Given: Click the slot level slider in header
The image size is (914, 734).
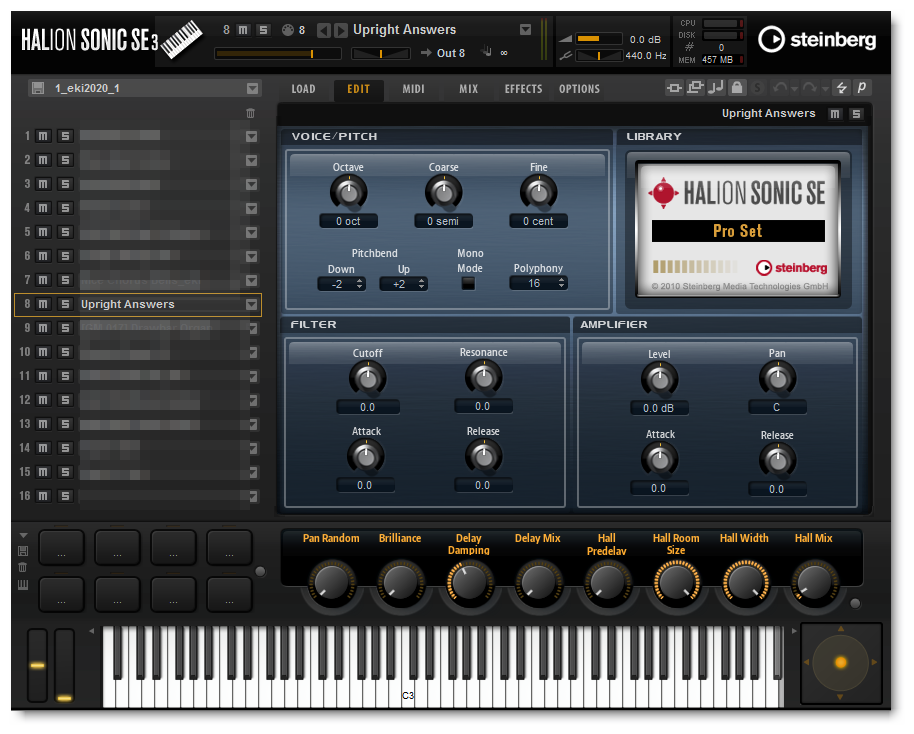Looking at the screenshot, I should click(278, 54).
